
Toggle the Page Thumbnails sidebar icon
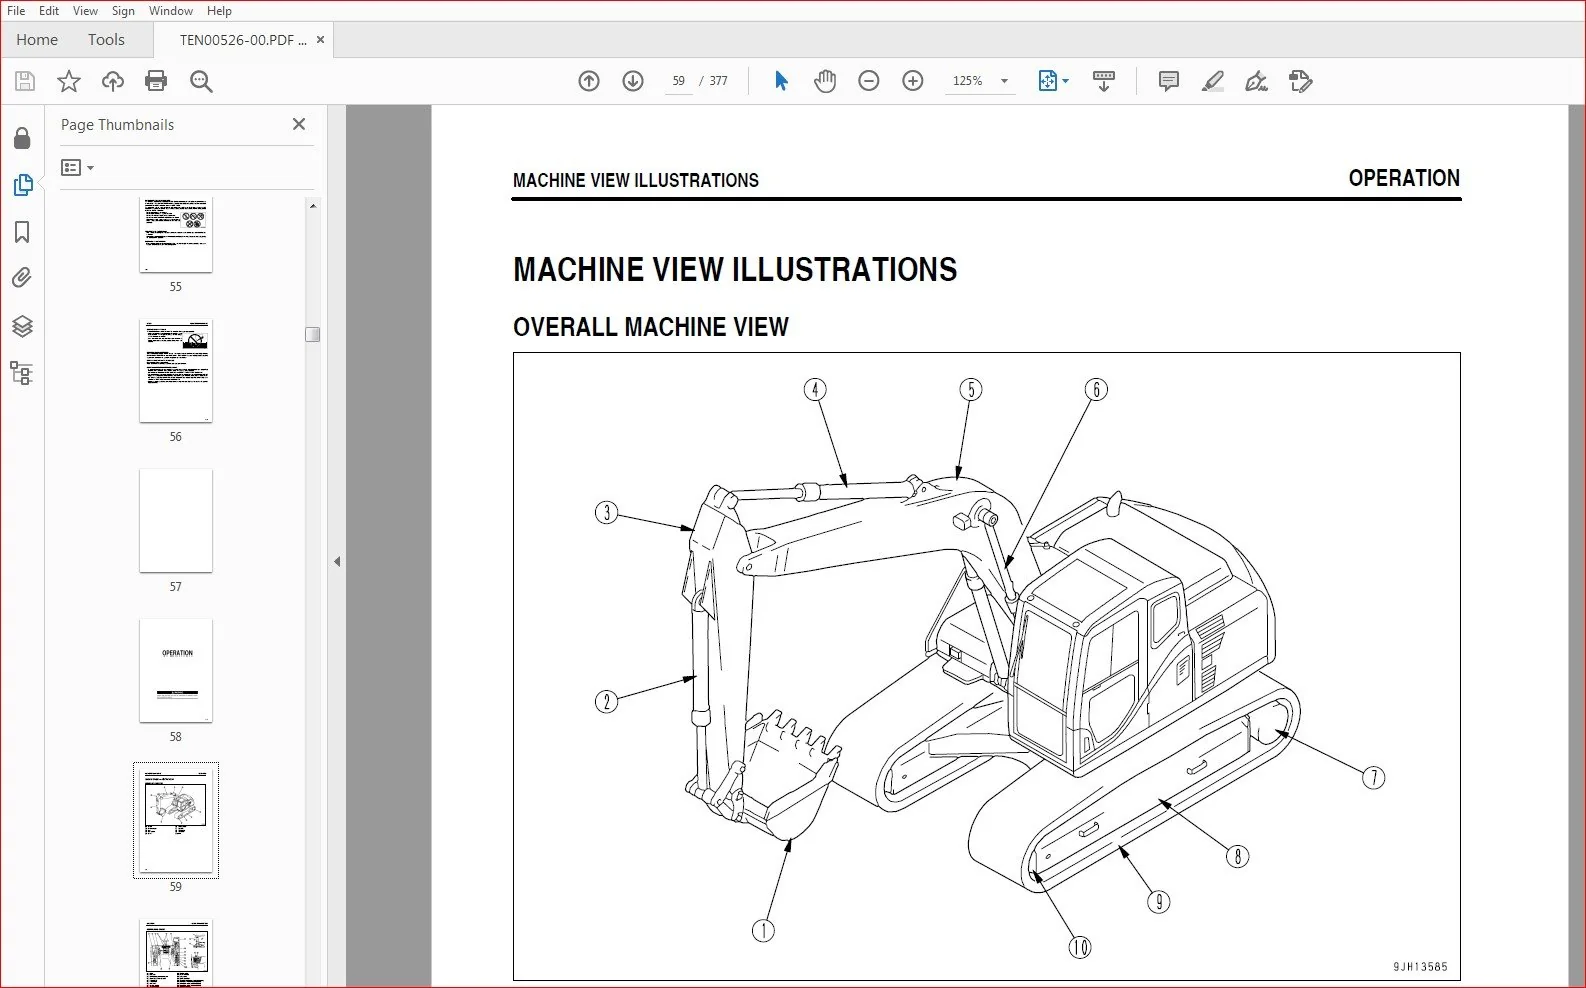tap(22, 185)
